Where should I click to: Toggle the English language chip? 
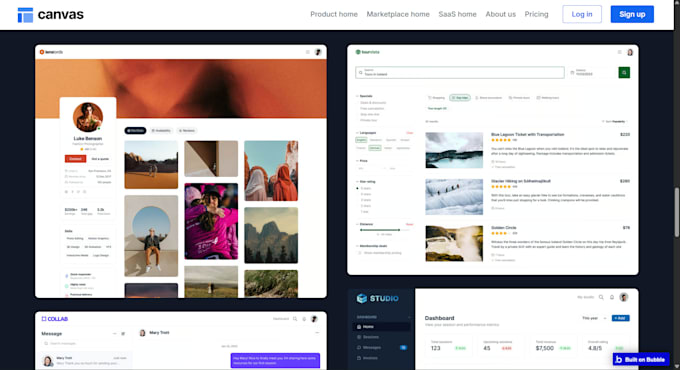click(361, 140)
